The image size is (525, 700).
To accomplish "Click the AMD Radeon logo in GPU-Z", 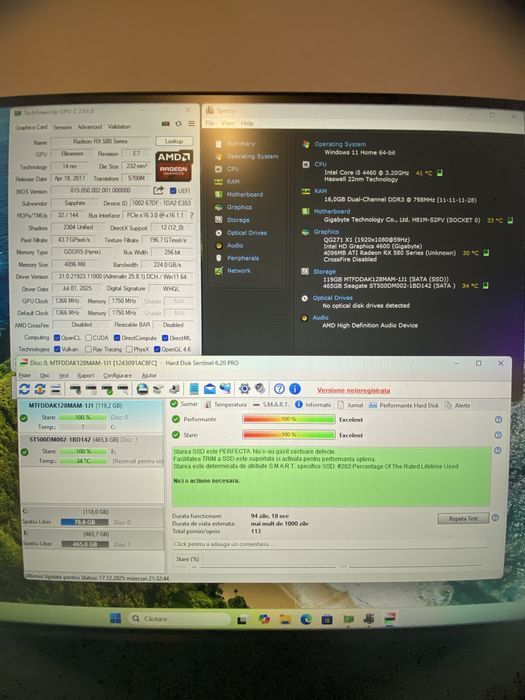I will 174,165.
